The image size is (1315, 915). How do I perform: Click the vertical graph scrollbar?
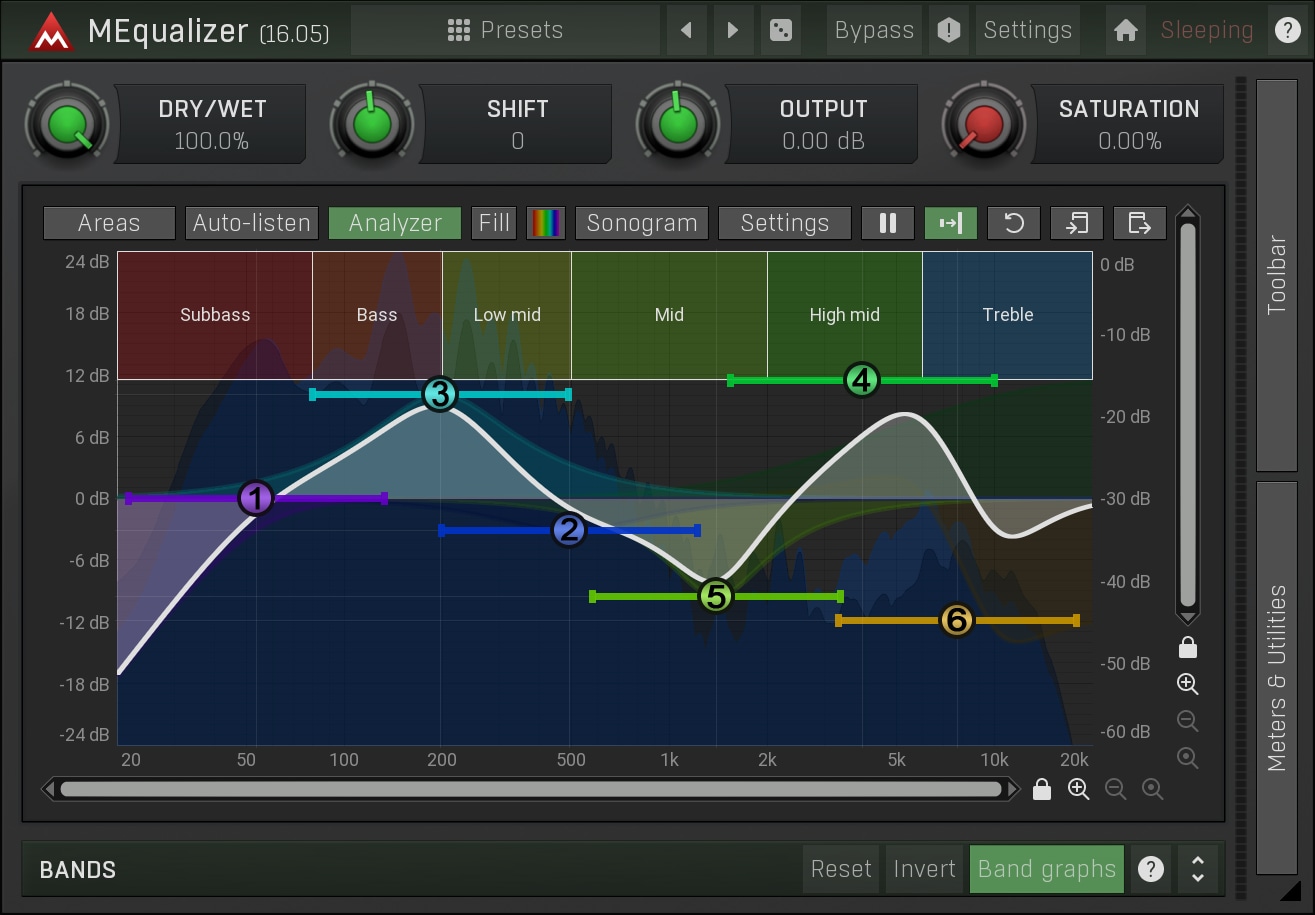1188,416
